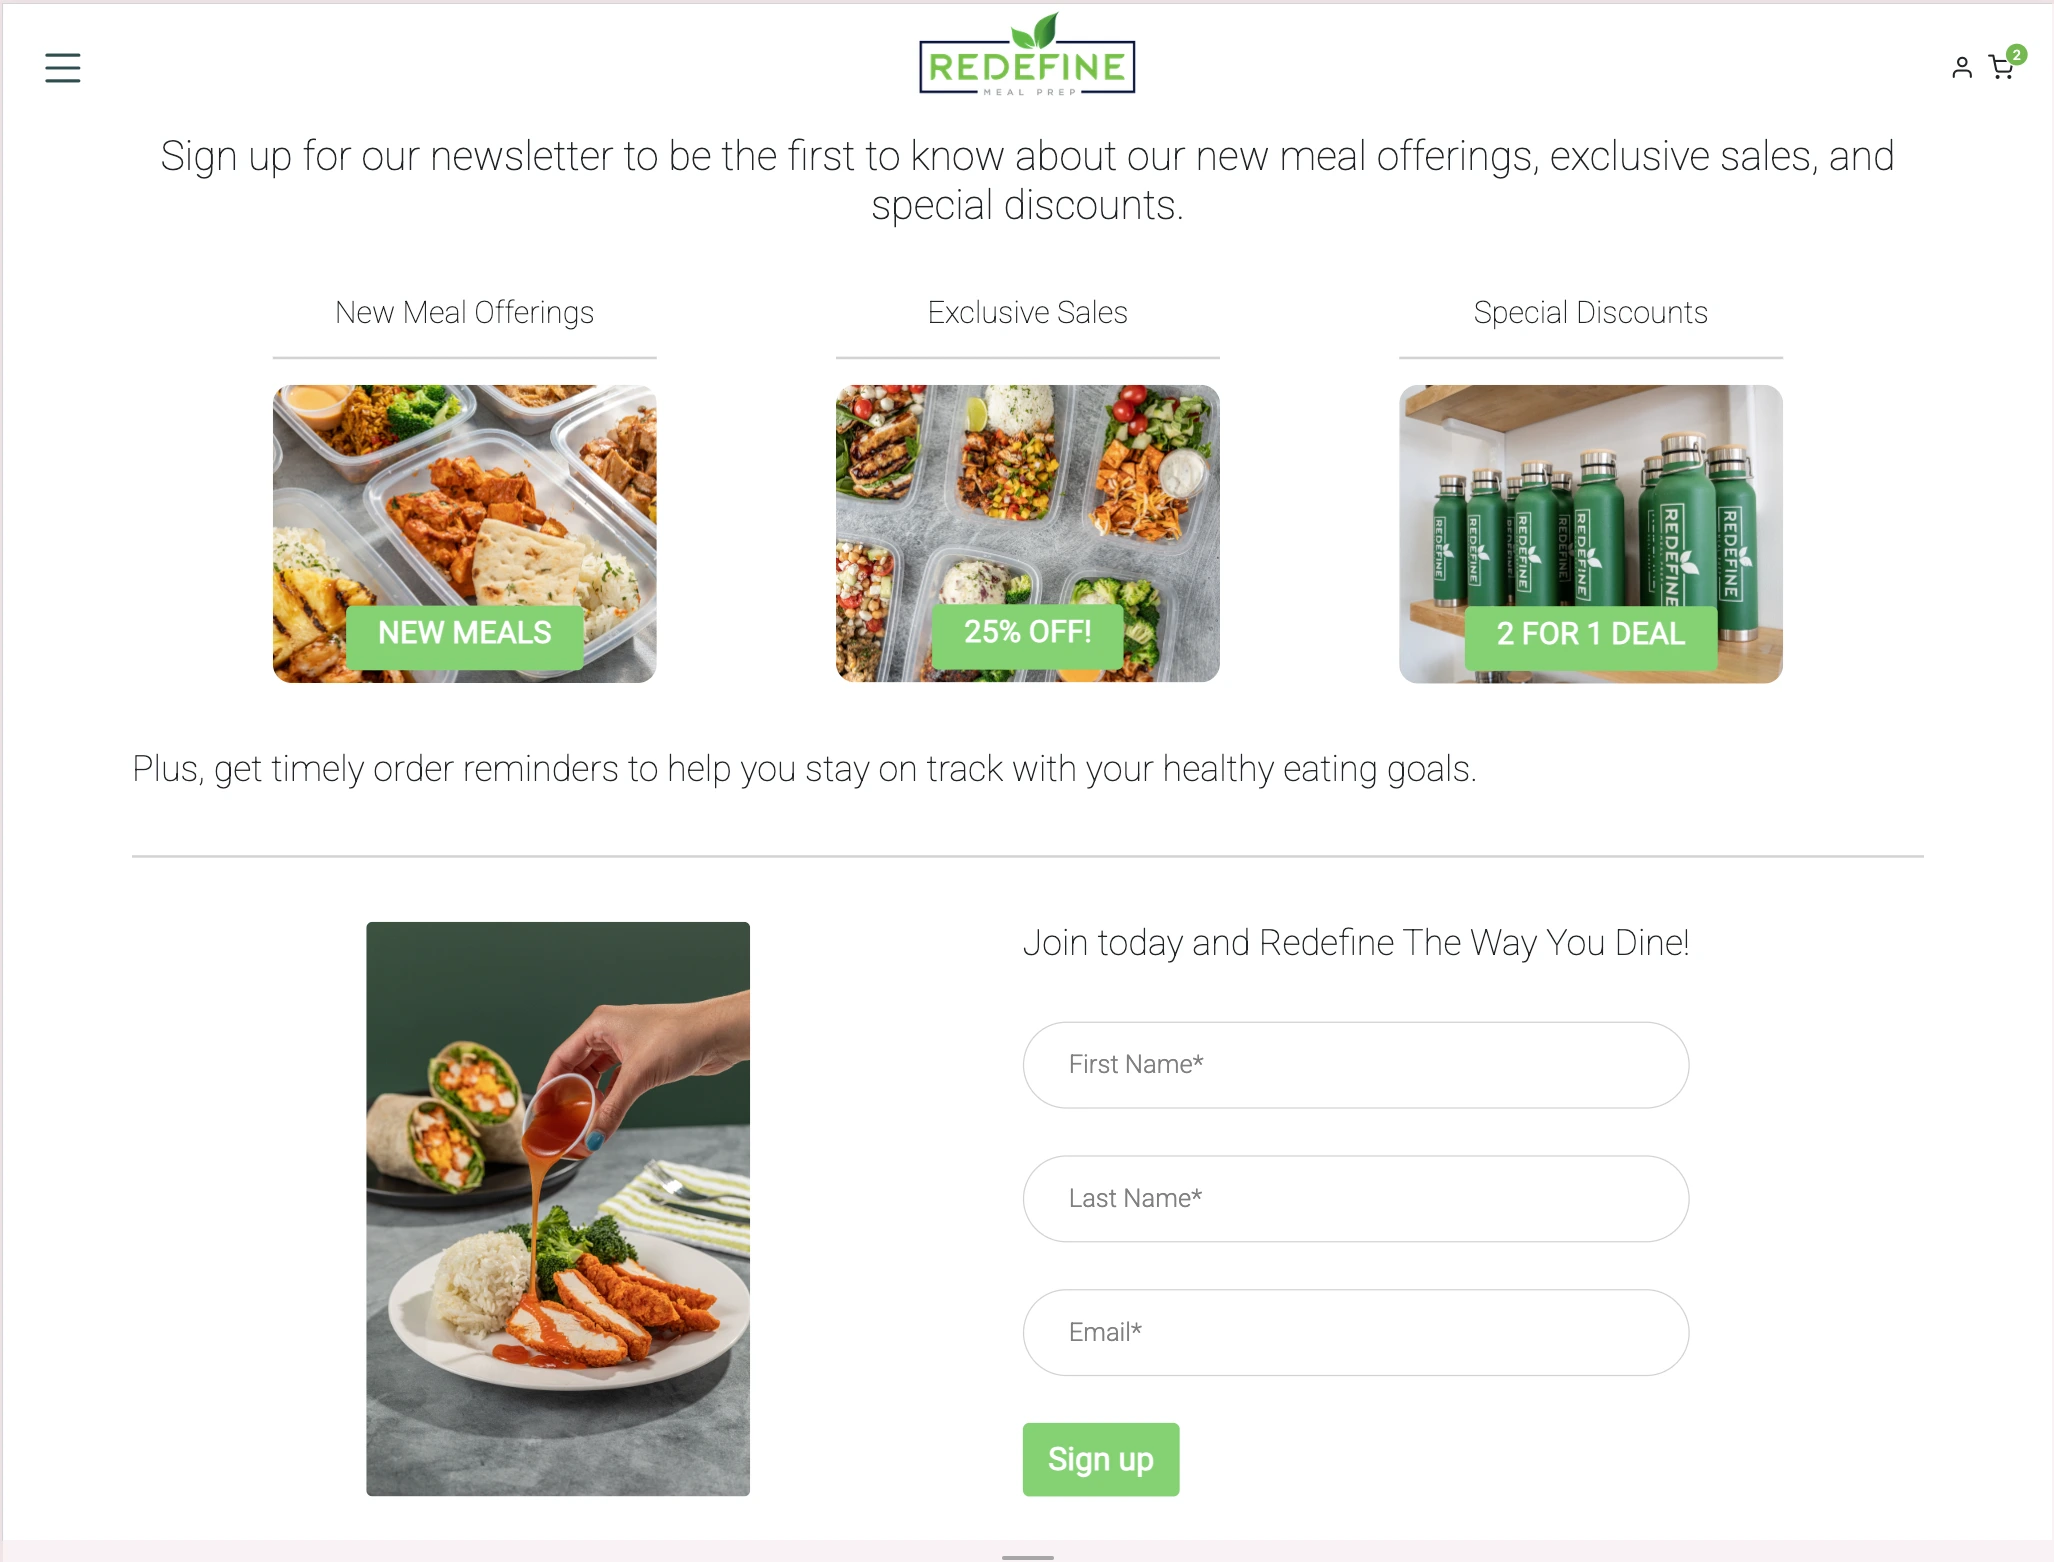Image resolution: width=2054 pixels, height=1562 pixels.
Task: Select the Special Discounts heading
Action: (x=1591, y=312)
